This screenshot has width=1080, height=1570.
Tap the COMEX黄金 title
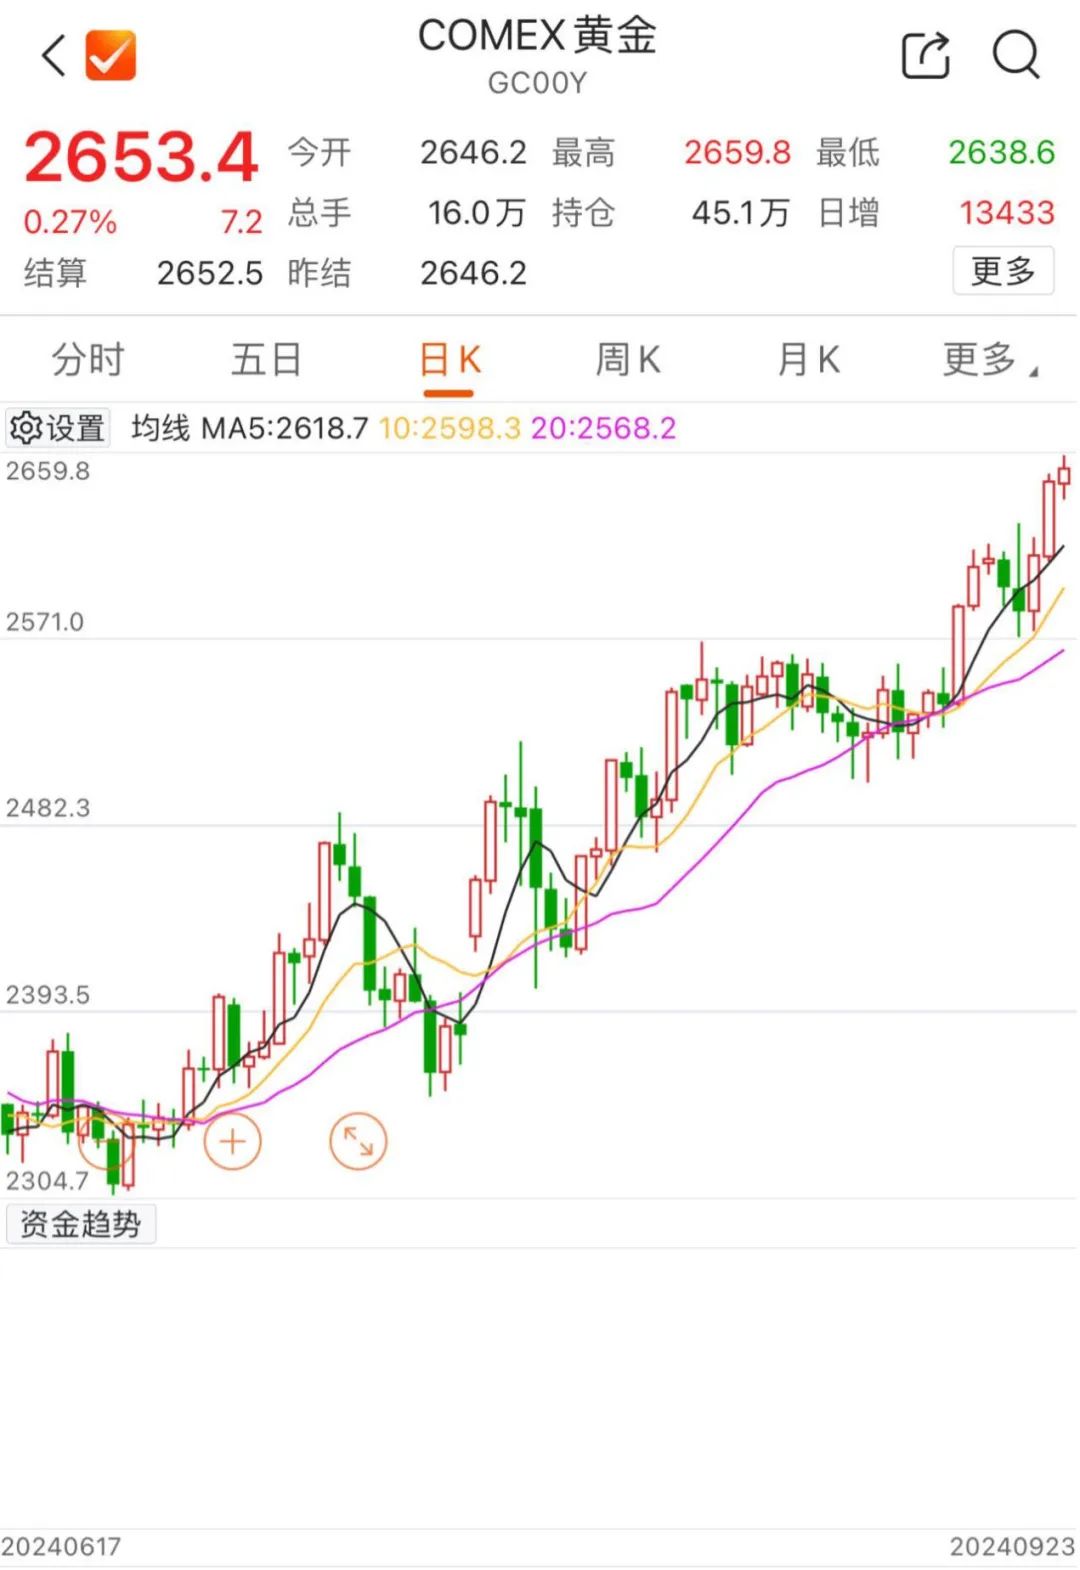pos(537,37)
